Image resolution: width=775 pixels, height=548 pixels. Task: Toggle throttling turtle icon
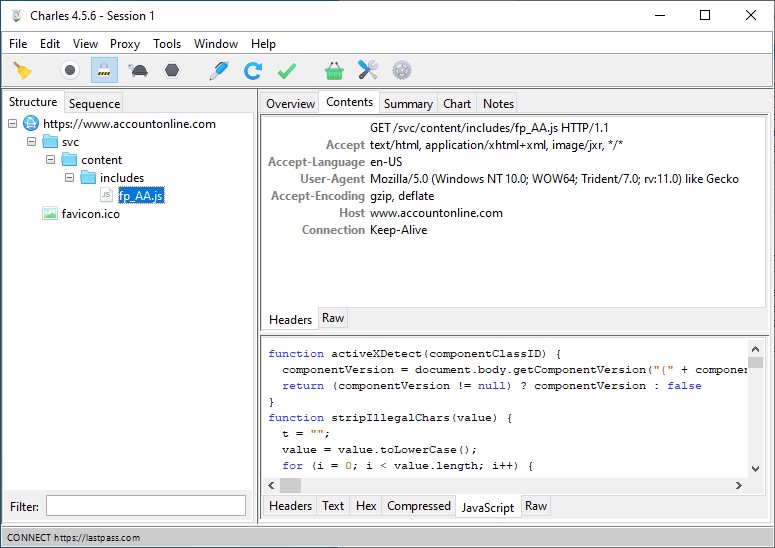pyautogui.click(x=138, y=70)
